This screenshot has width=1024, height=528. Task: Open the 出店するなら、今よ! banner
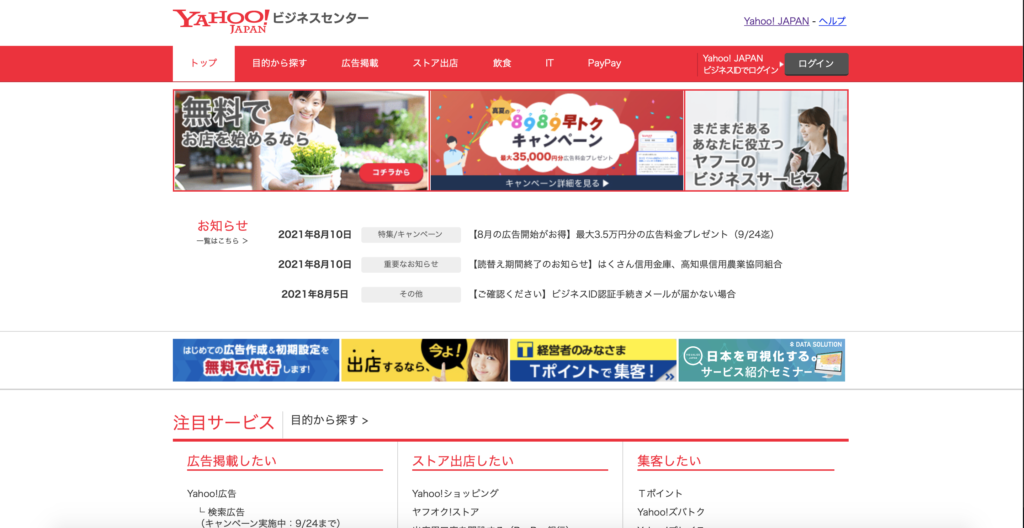[424, 360]
